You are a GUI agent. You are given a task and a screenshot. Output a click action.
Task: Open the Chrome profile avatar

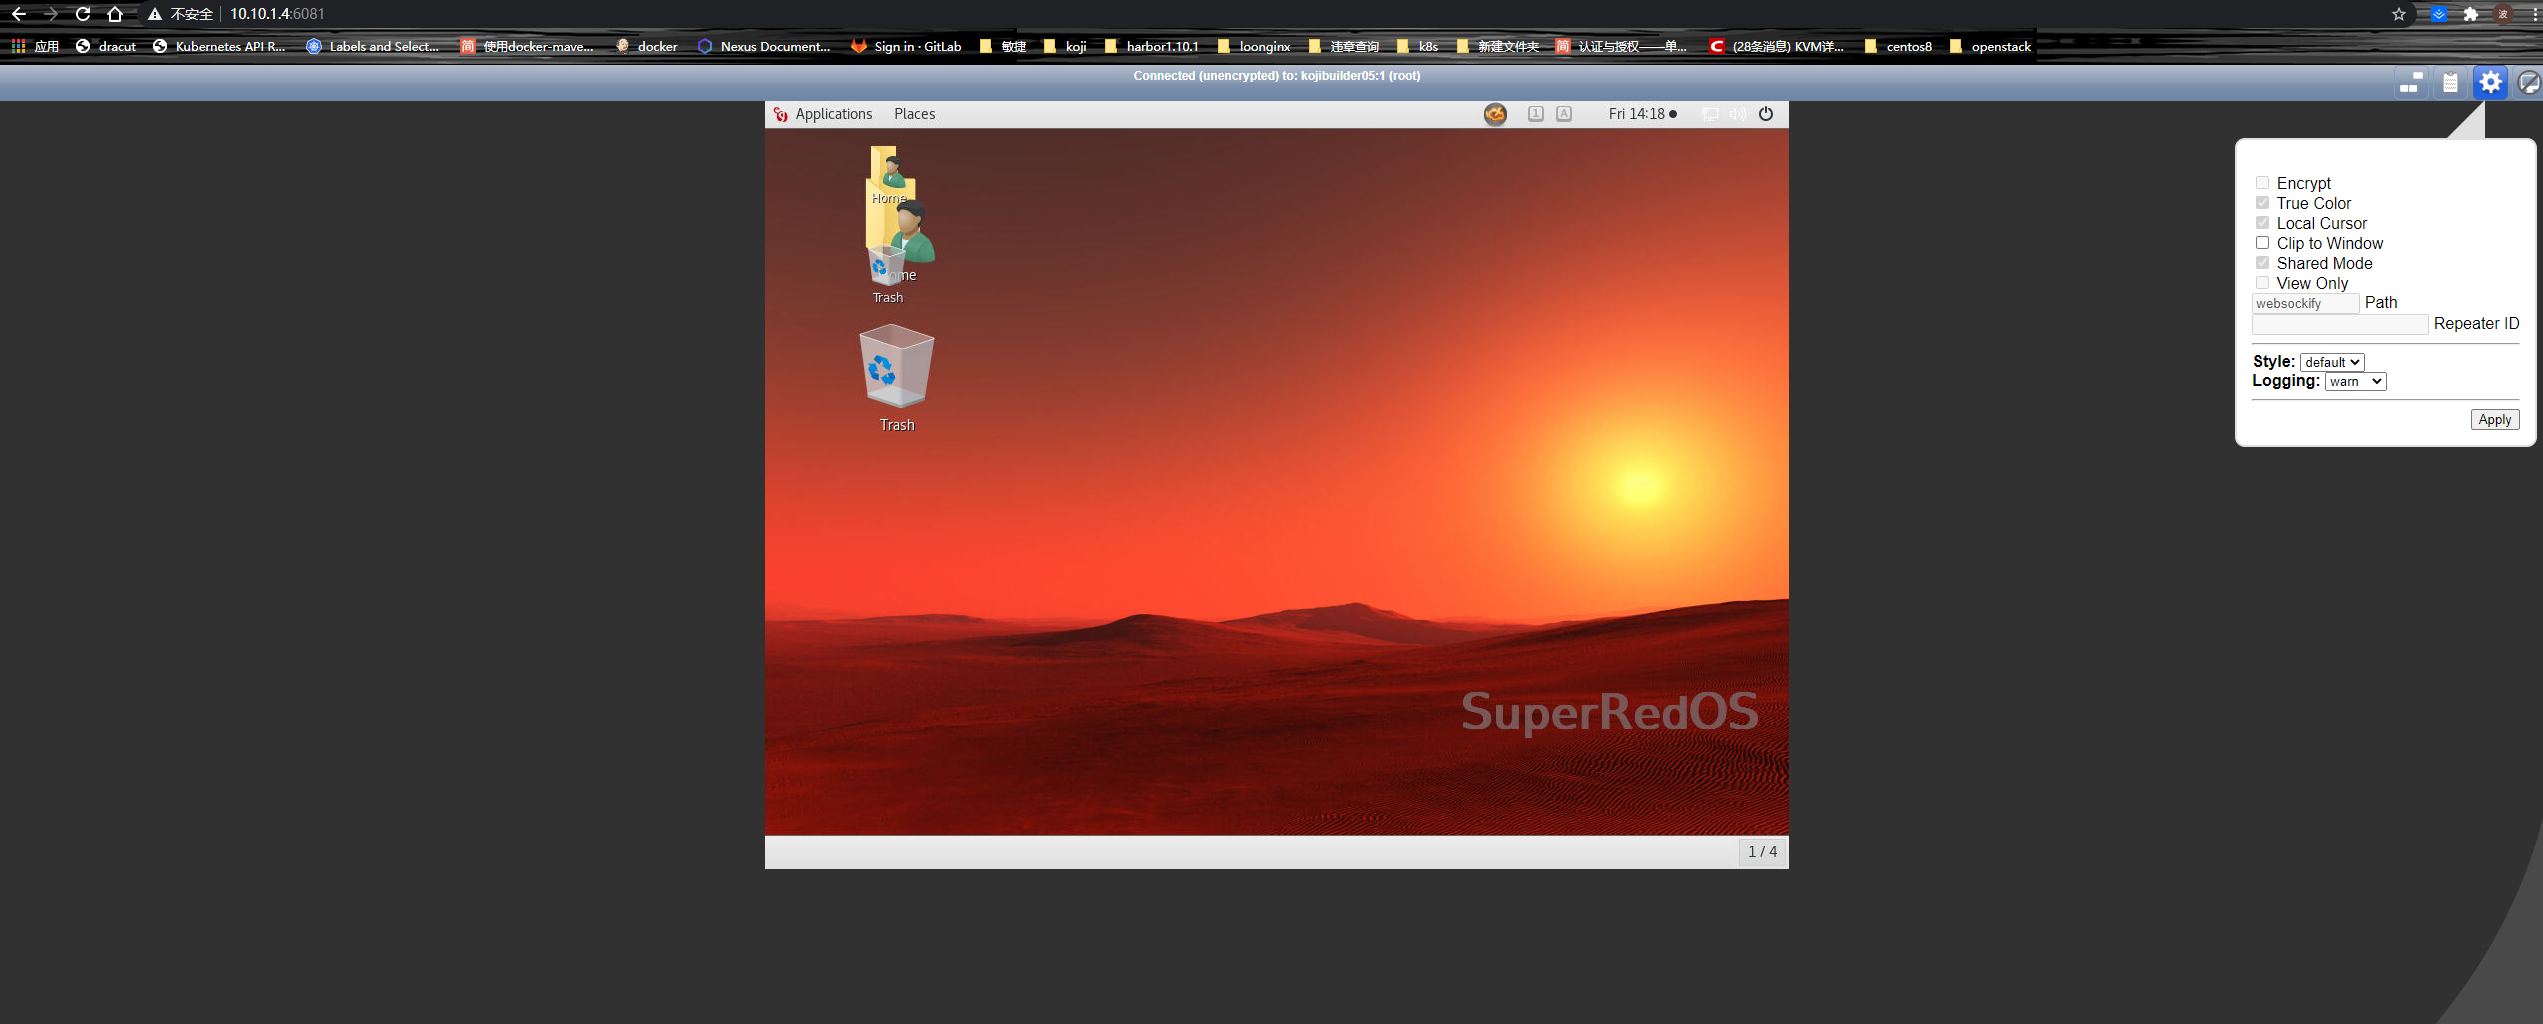tap(2503, 14)
